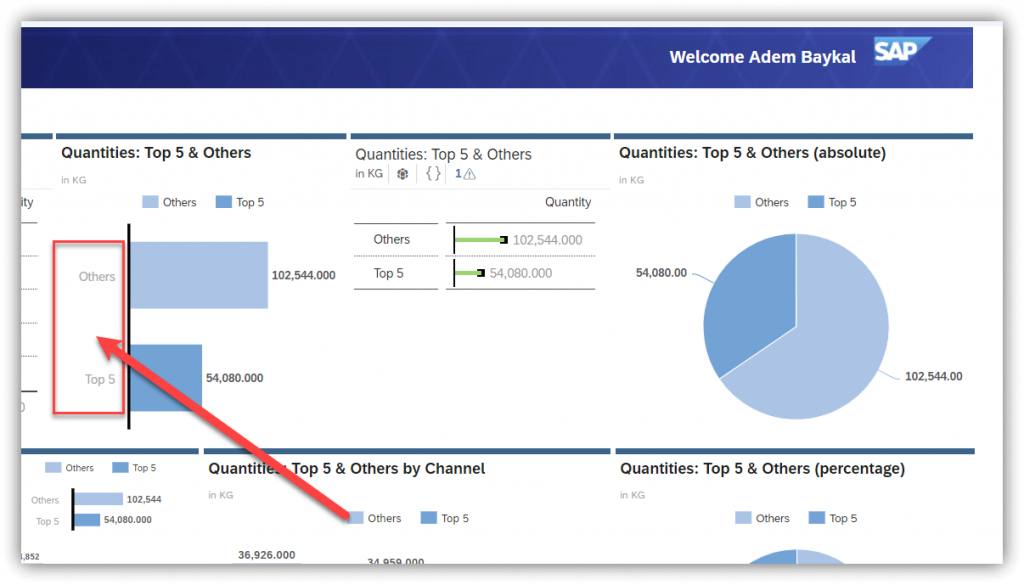Click the Quantity column header
This screenshot has height=585, width=1024.
[568, 202]
